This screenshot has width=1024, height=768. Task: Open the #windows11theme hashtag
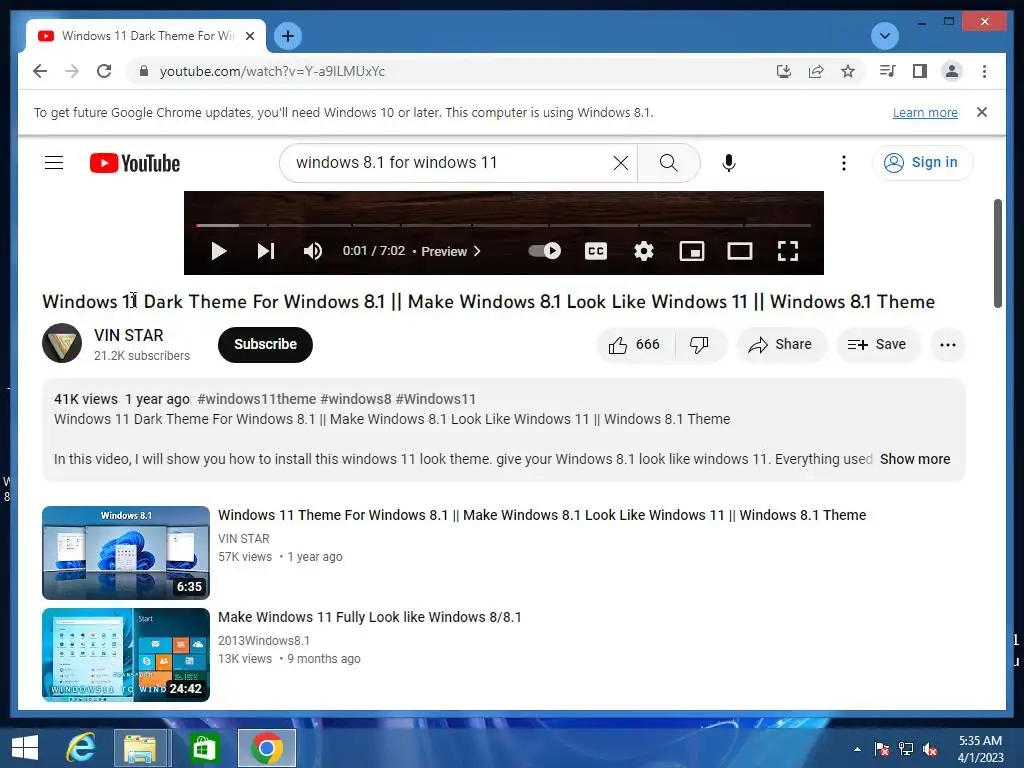[257, 399]
